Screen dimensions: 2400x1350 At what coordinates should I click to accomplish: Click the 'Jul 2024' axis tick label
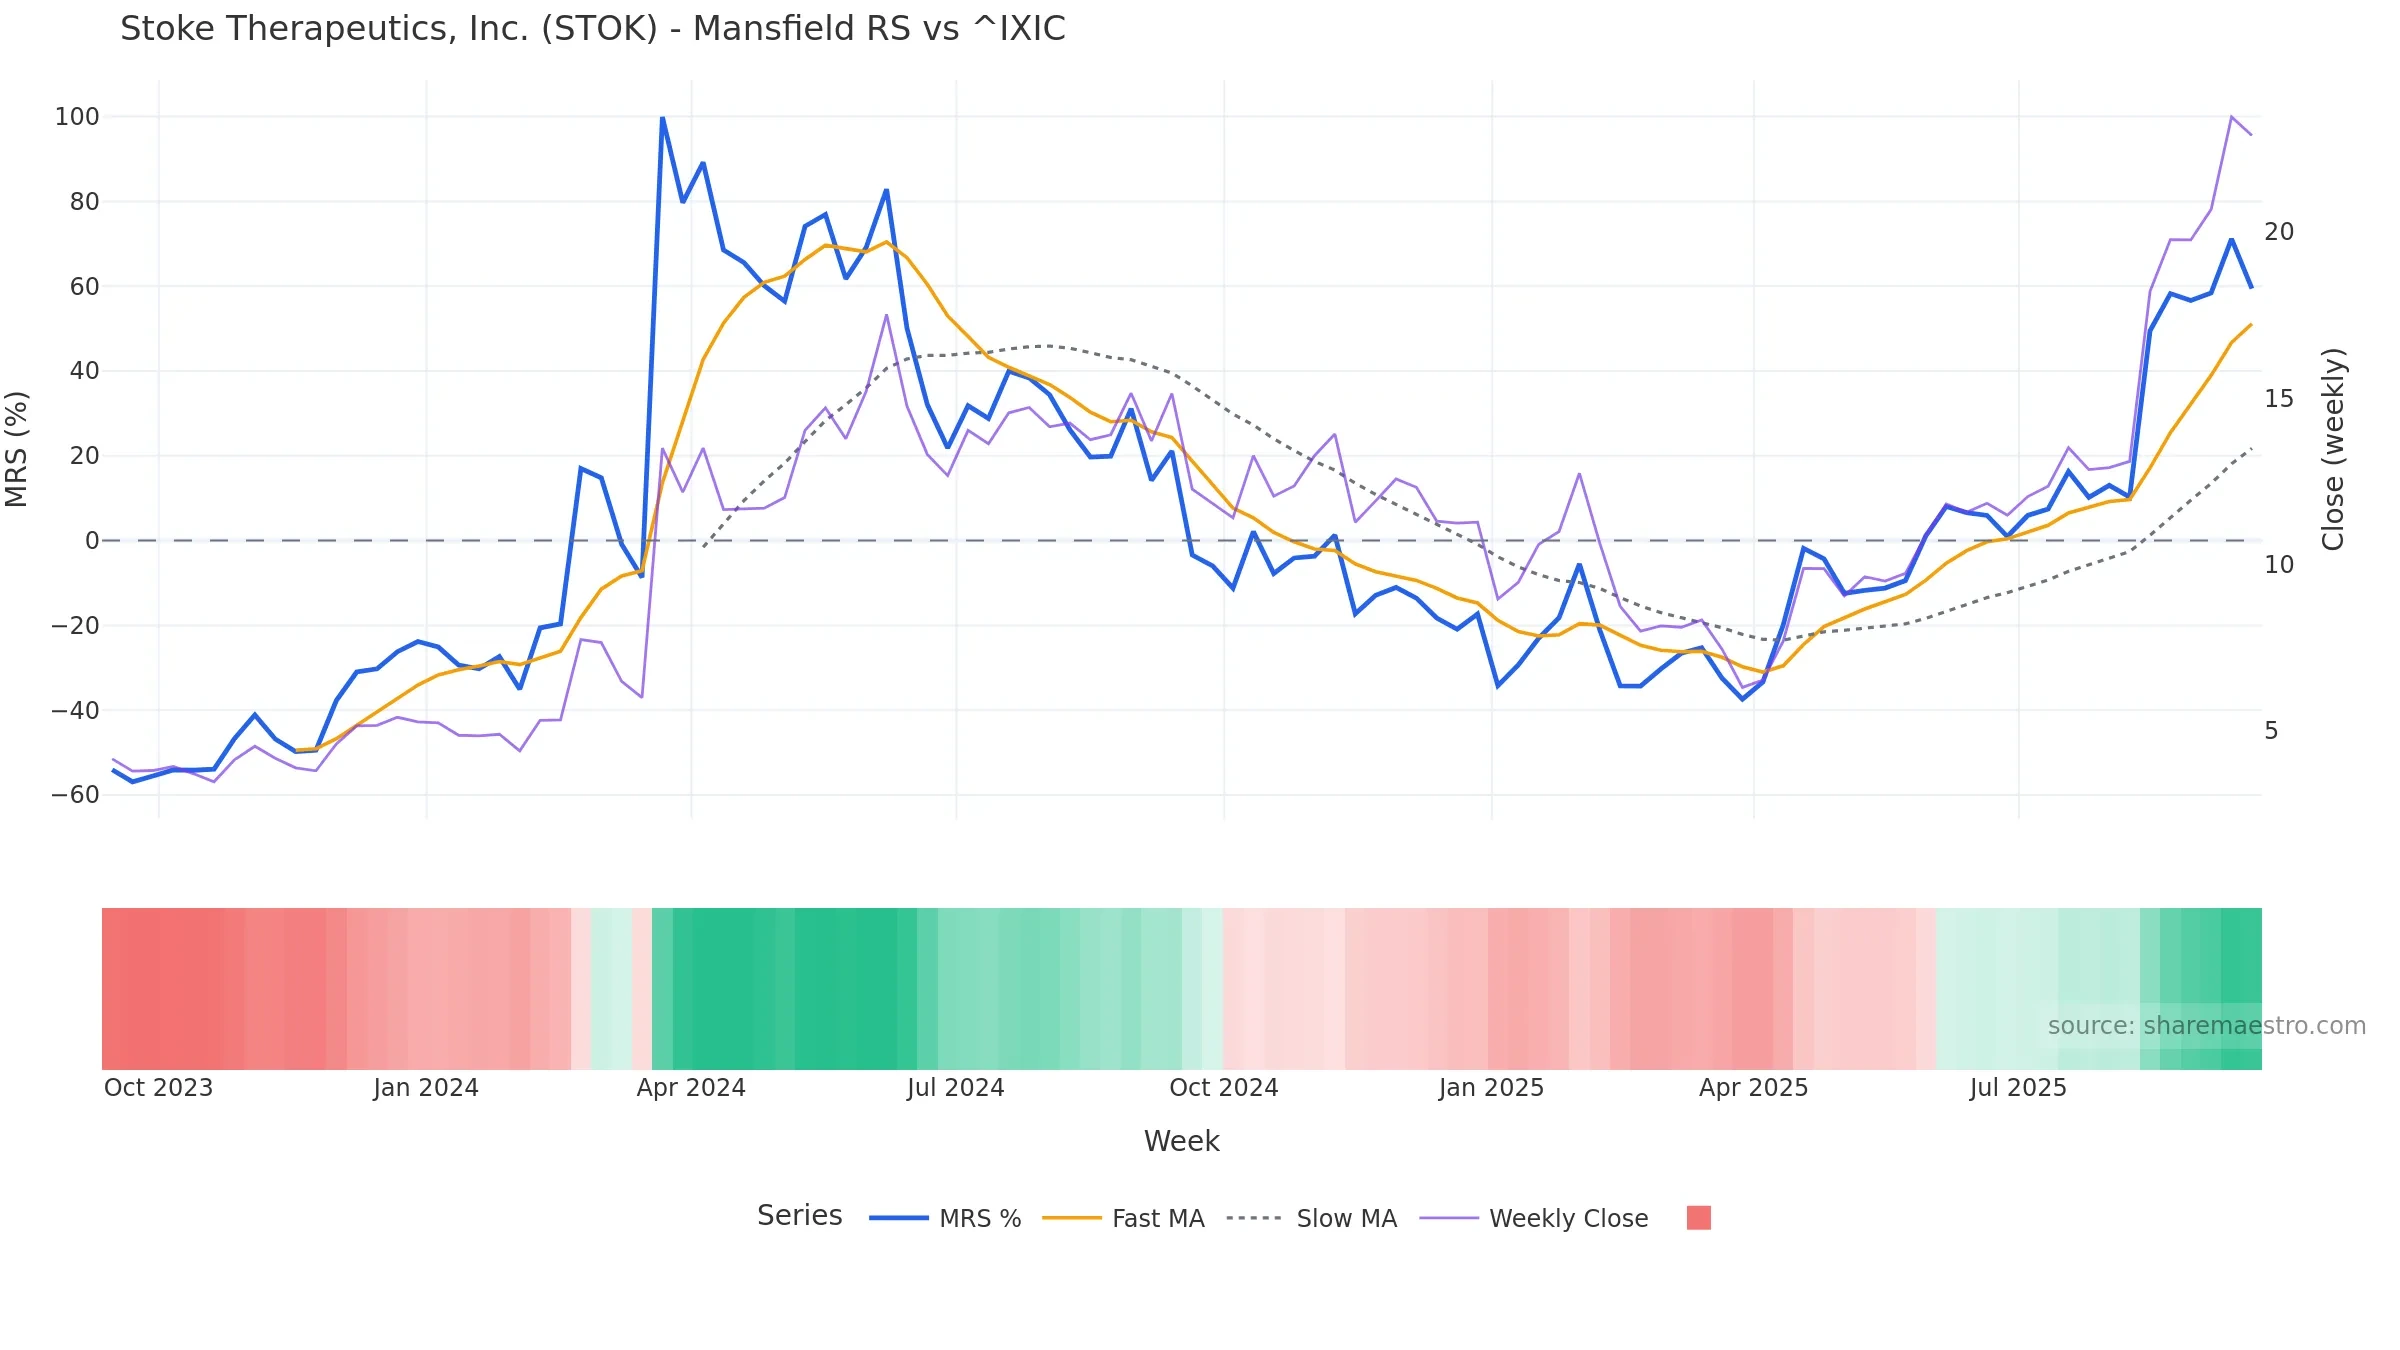956,1088
